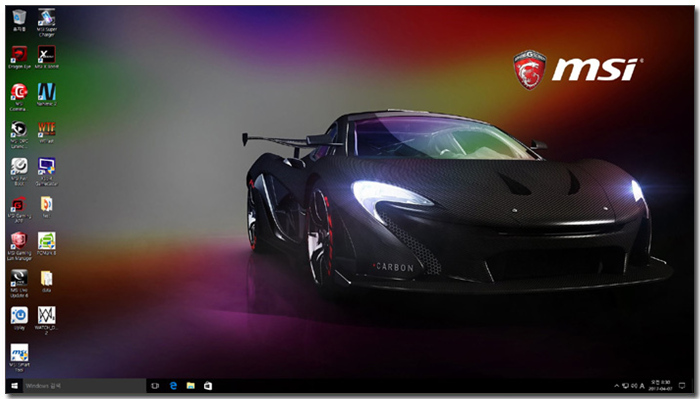Open the data folder on desktop
The width and height of the screenshot is (700, 399).
[x=46, y=281]
